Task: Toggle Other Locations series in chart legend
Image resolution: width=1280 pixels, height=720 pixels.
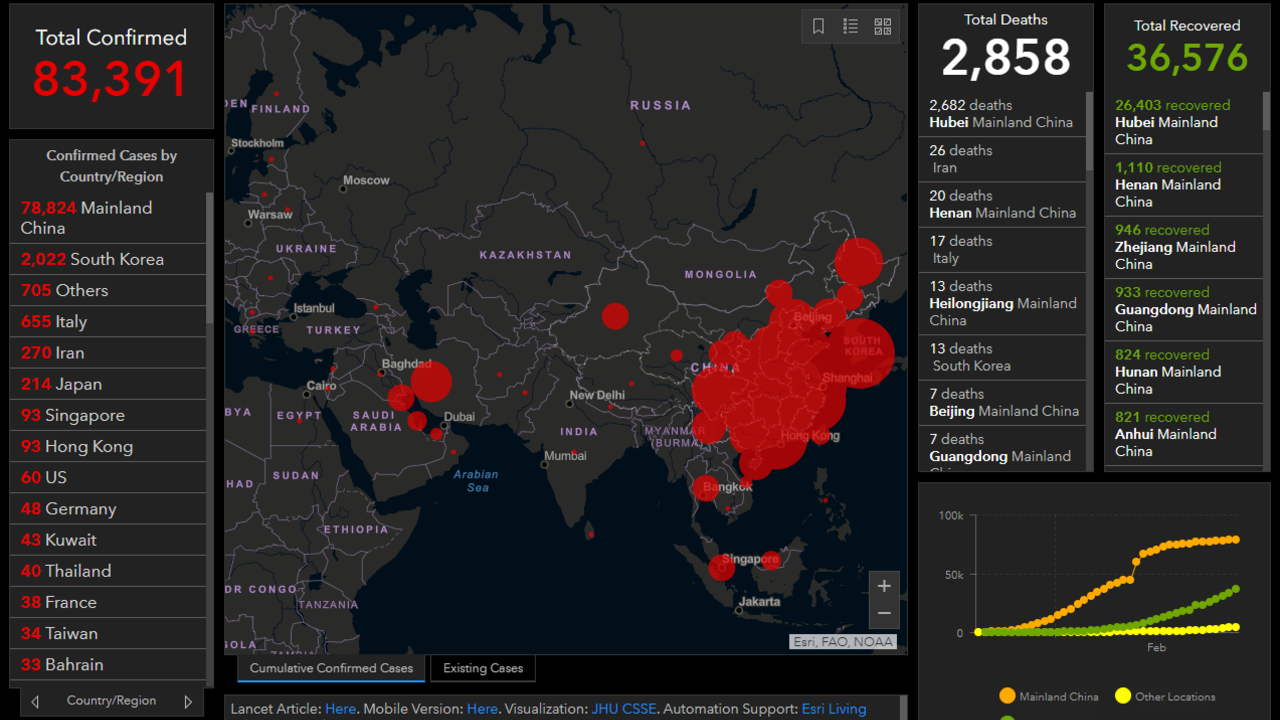Action: (x=1165, y=696)
